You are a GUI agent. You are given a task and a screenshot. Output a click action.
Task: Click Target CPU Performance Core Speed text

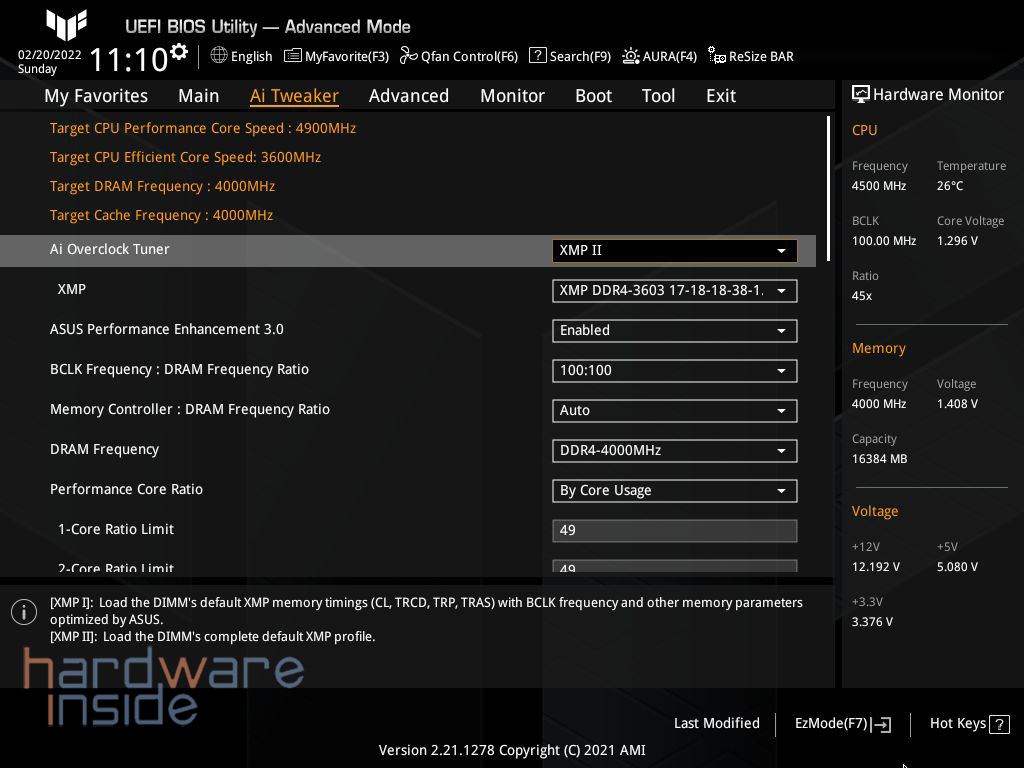click(x=202, y=128)
